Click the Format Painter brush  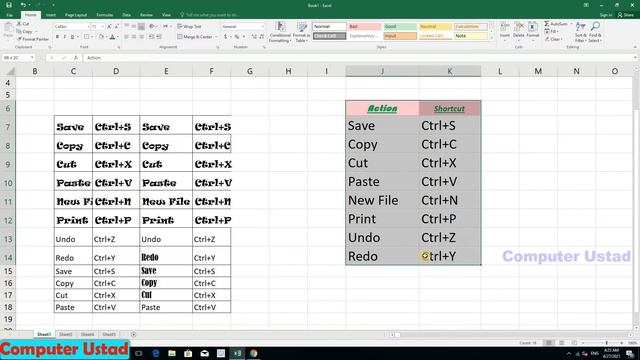[33, 39]
